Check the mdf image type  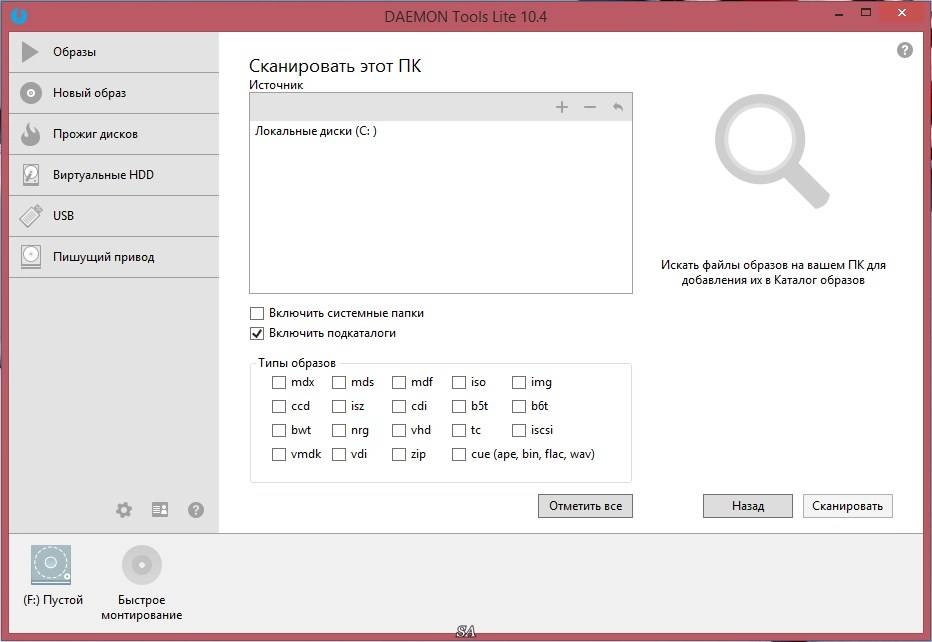[x=399, y=382]
